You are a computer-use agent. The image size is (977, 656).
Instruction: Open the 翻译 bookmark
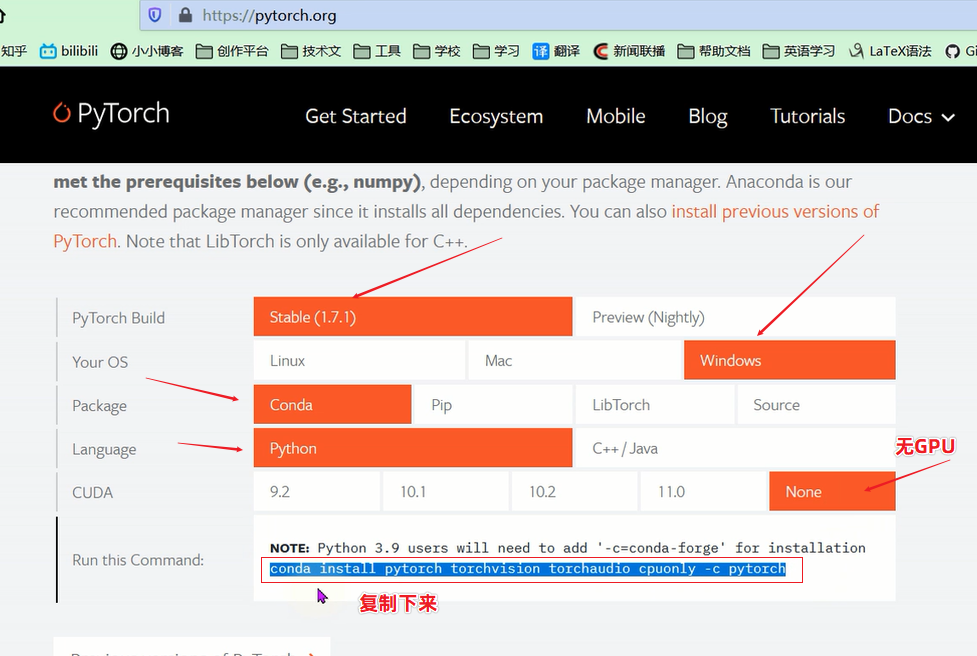(x=556, y=51)
